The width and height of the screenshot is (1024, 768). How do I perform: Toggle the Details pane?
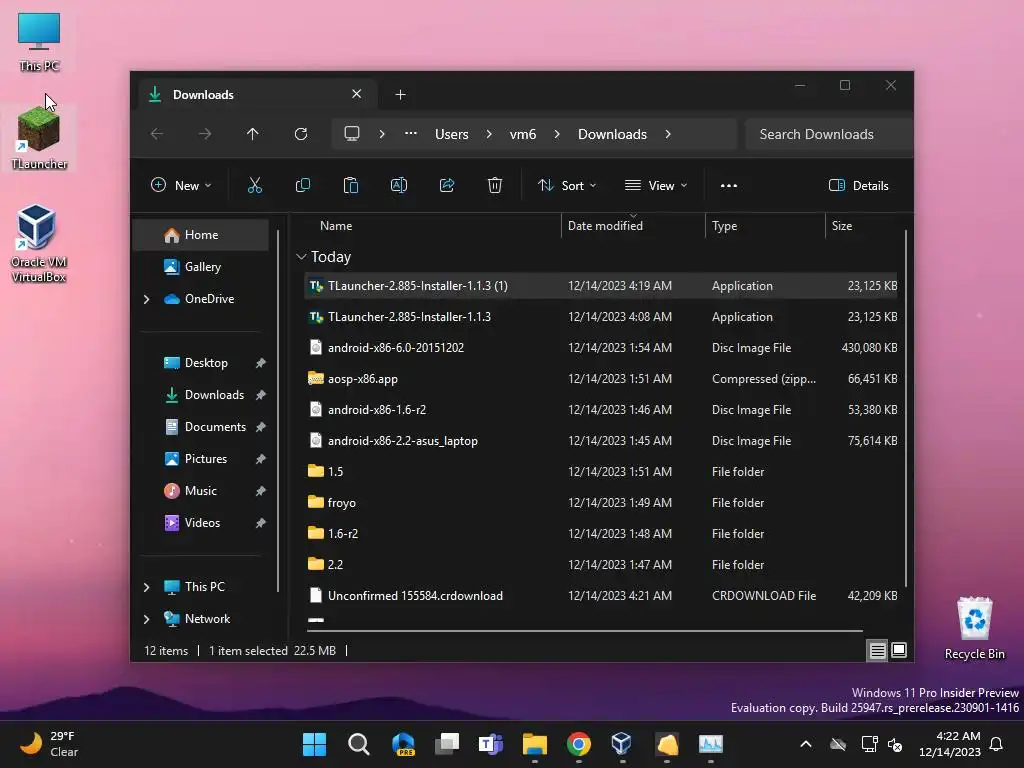pyautogui.click(x=859, y=185)
